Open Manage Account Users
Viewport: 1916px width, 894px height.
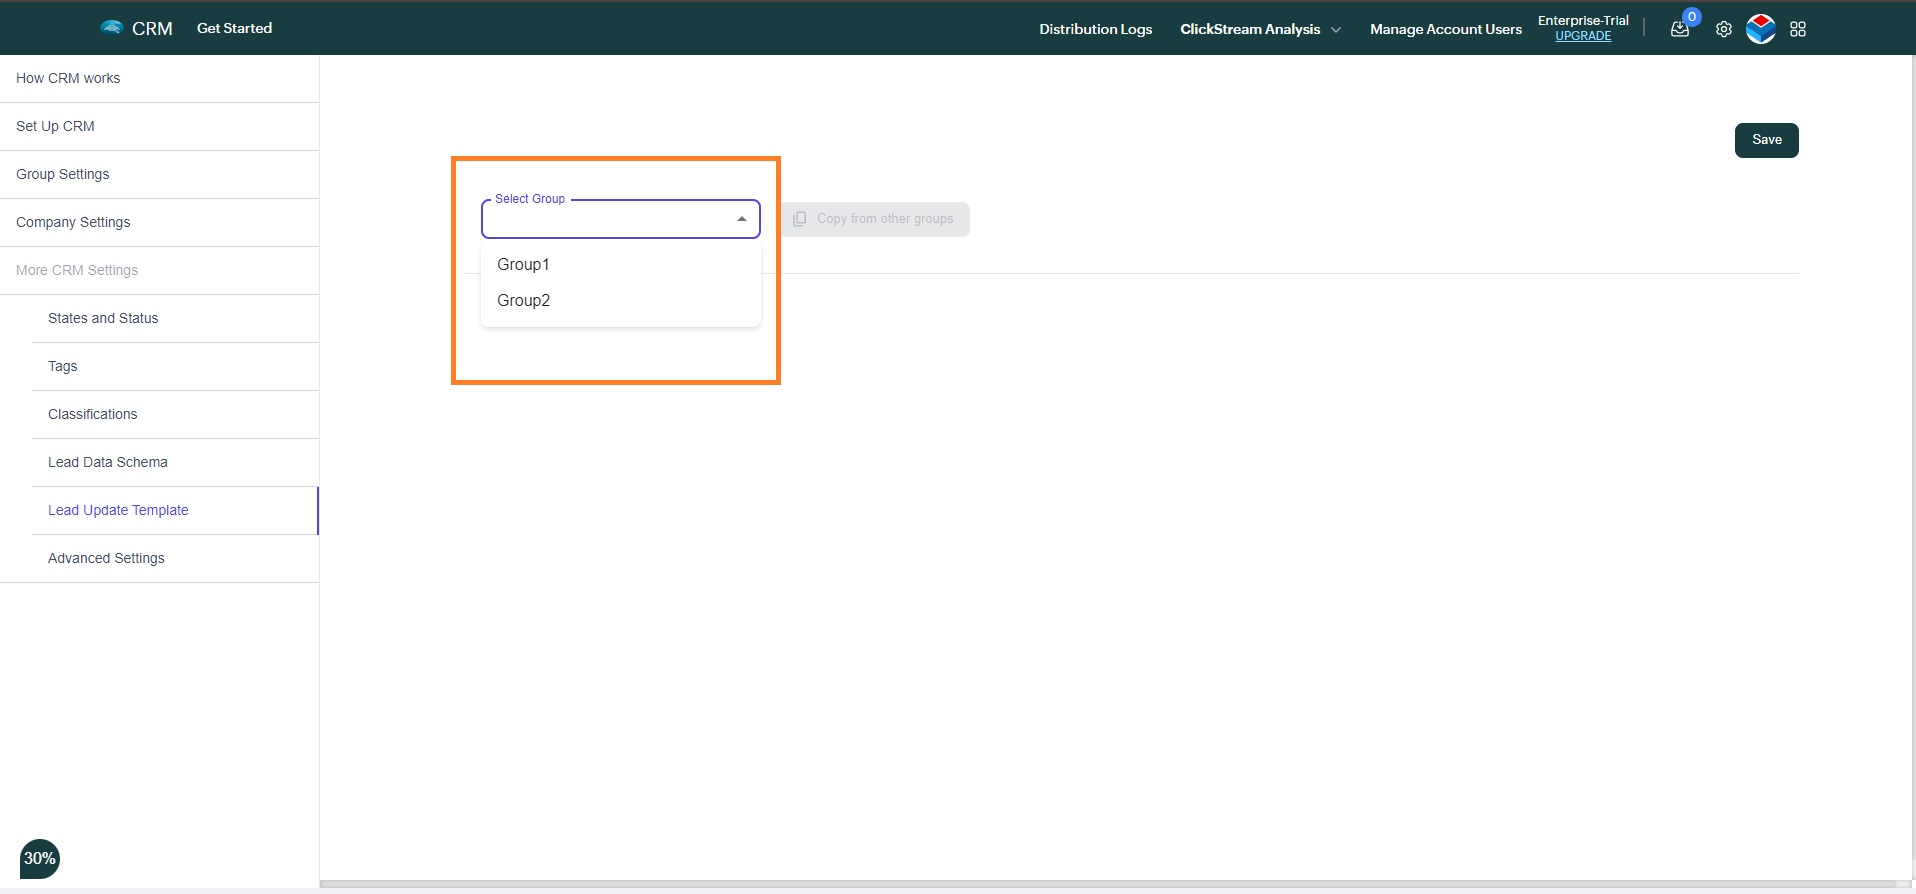pyautogui.click(x=1445, y=29)
